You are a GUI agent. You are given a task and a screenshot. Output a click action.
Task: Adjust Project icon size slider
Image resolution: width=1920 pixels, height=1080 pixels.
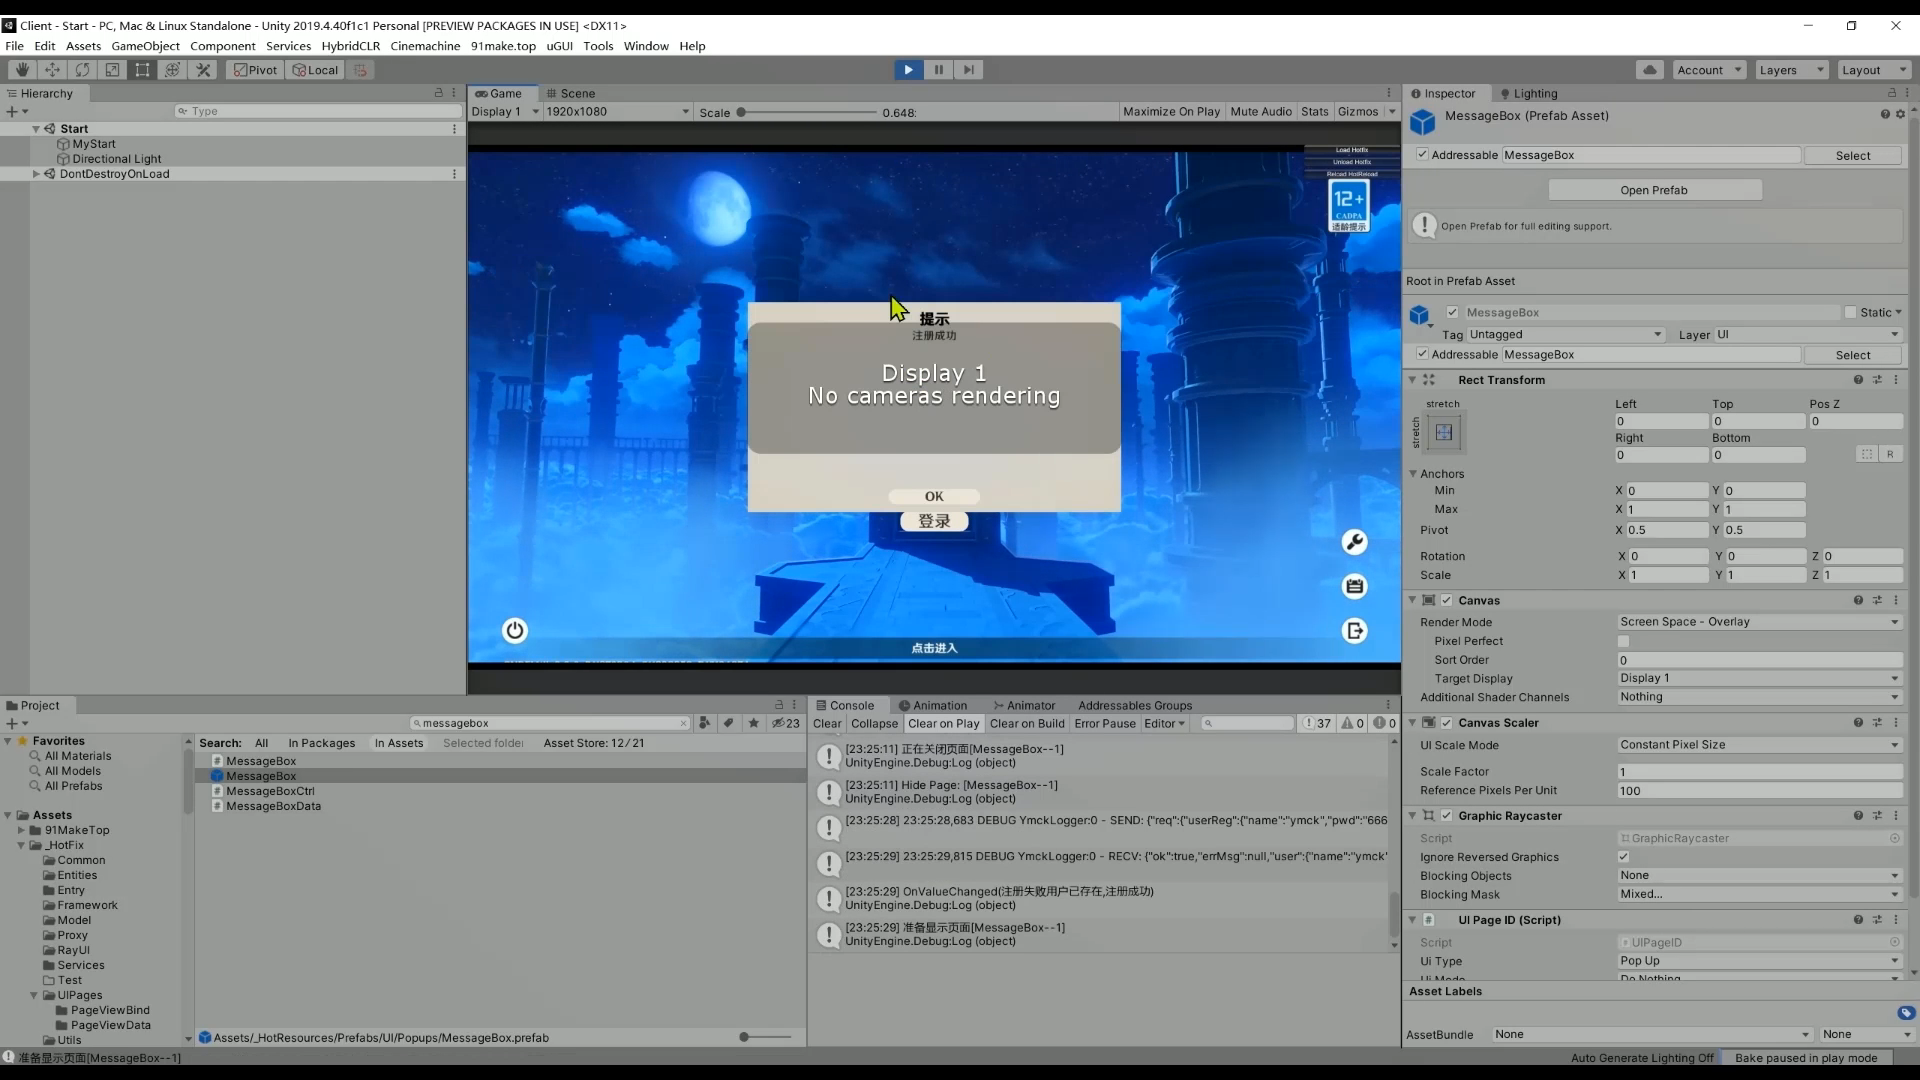[765, 1037]
